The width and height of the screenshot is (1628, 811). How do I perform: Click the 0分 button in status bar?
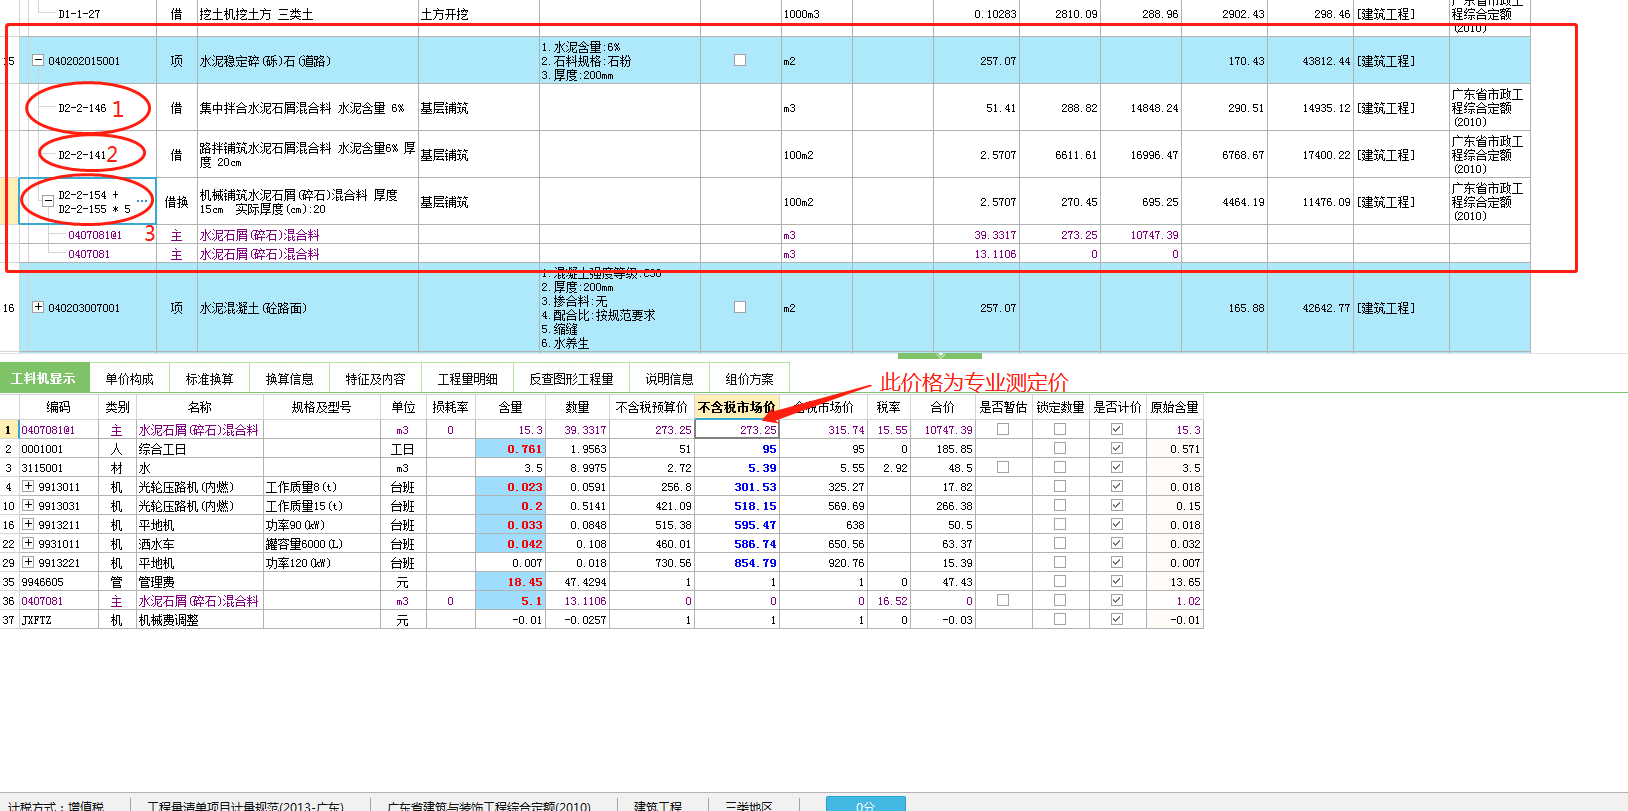pos(866,804)
